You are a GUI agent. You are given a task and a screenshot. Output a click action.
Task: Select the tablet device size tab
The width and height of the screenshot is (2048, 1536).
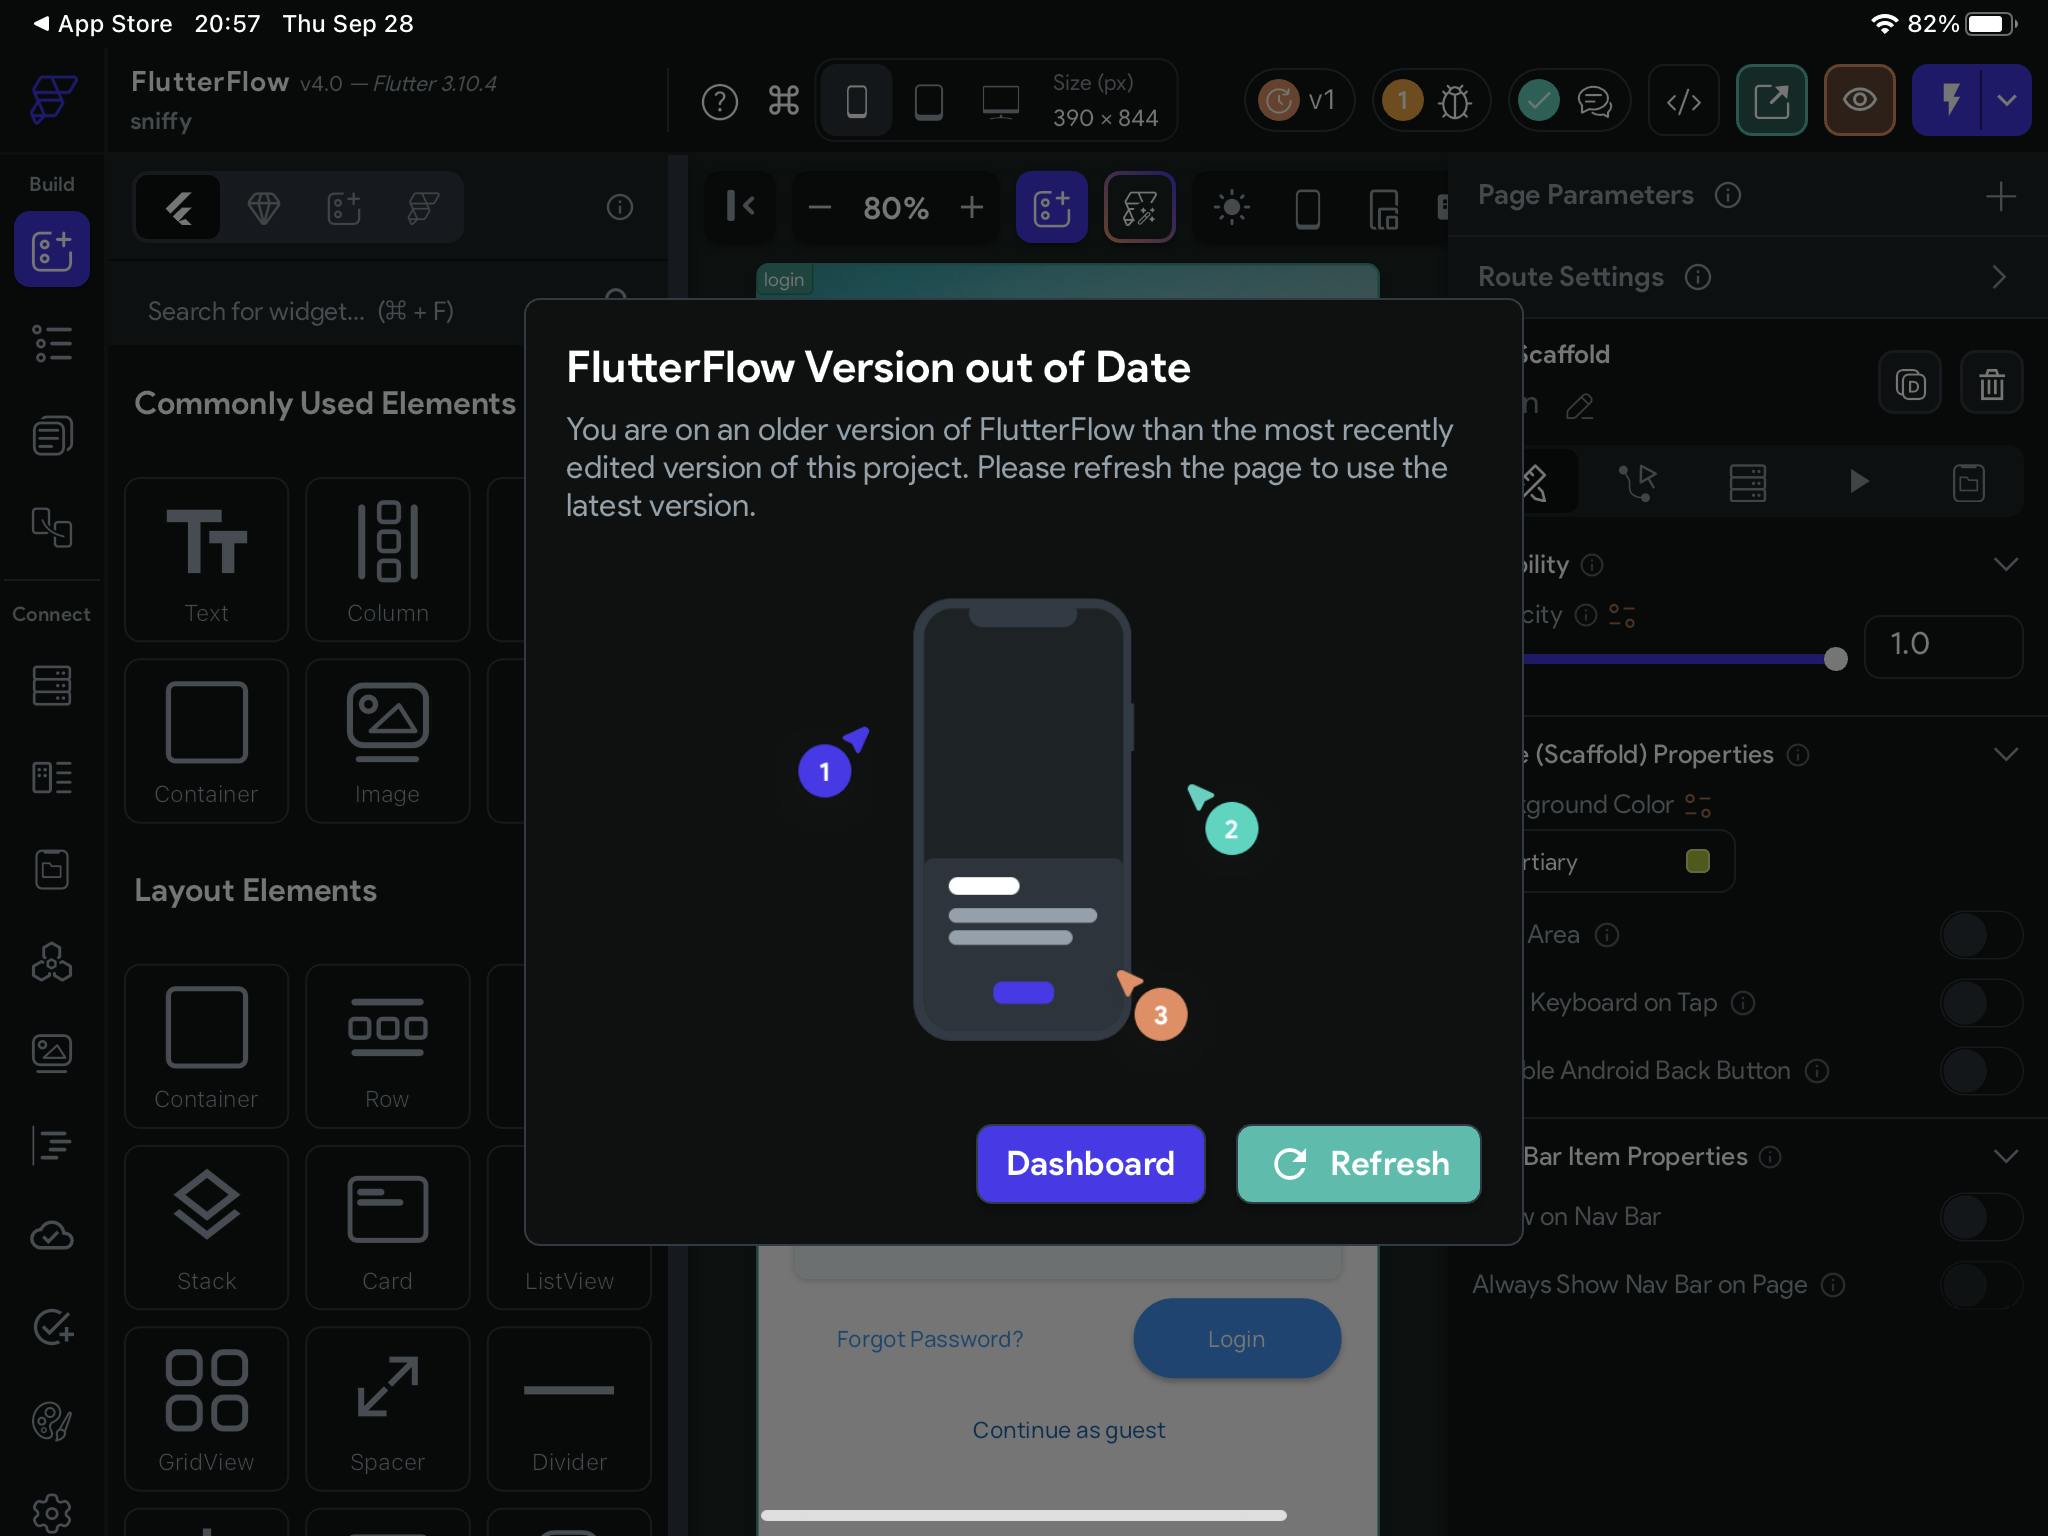pyautogui.click(x=928, y=101)
